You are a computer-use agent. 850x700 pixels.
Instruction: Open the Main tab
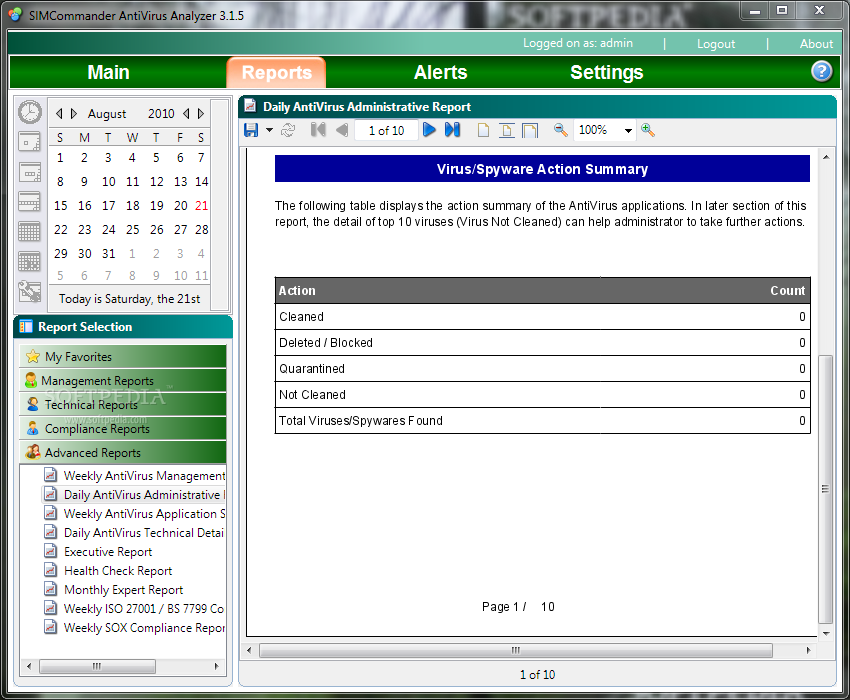pyautogui.click(x=108, y=72)
